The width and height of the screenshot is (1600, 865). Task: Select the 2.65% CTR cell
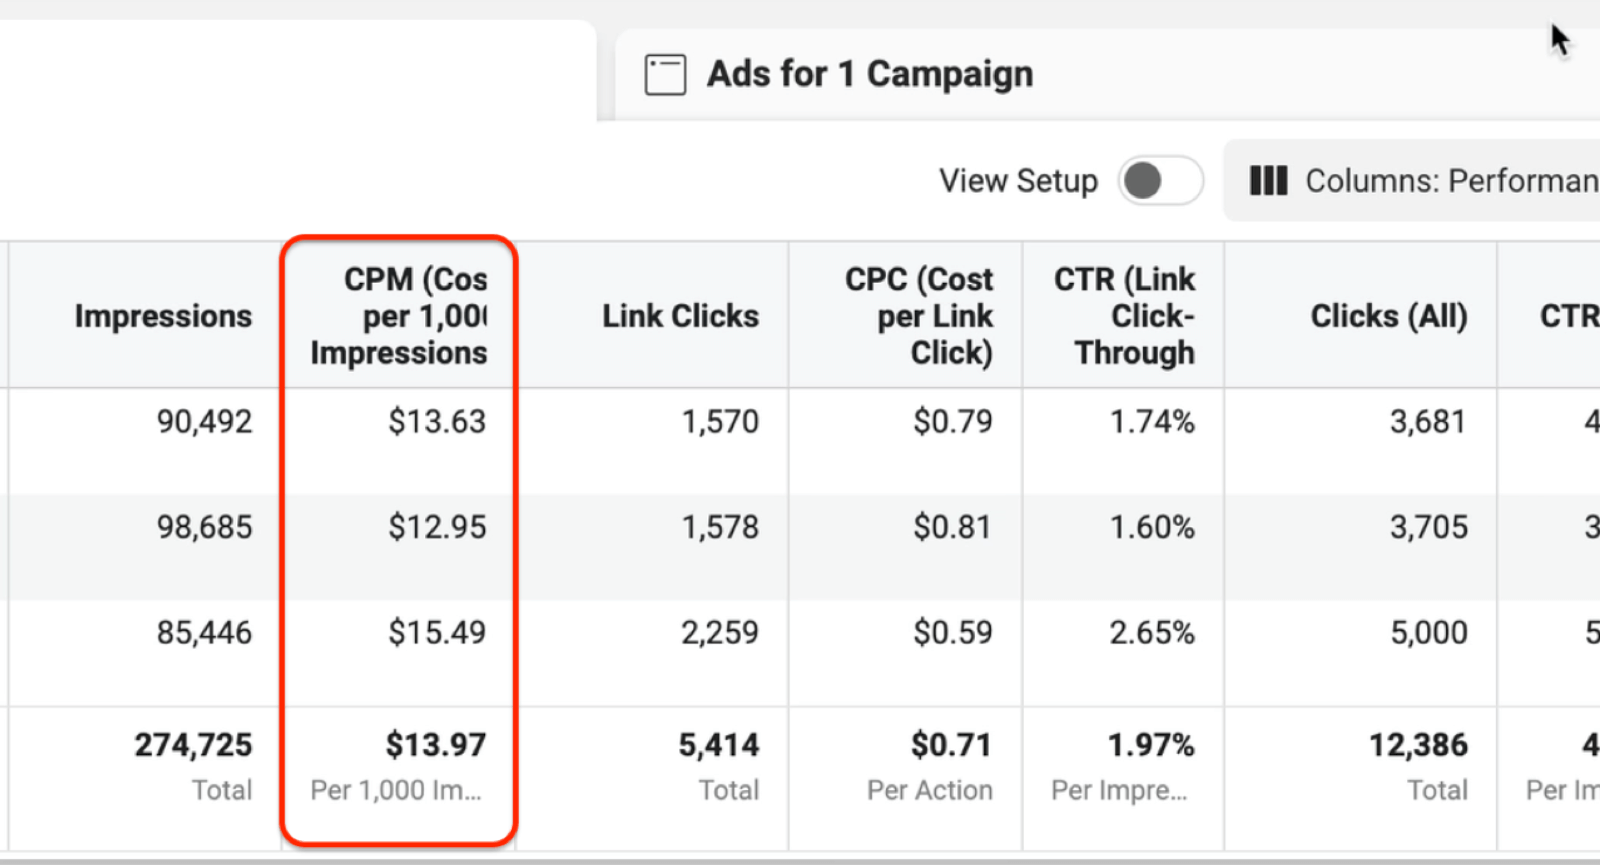pyautogui.click(x=1152, y=633)
